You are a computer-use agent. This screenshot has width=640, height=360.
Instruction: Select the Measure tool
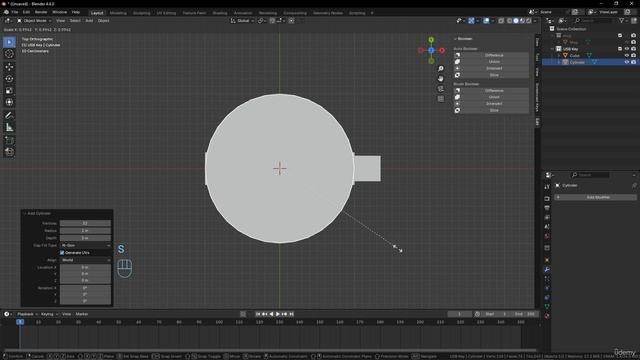coord(9,127)
